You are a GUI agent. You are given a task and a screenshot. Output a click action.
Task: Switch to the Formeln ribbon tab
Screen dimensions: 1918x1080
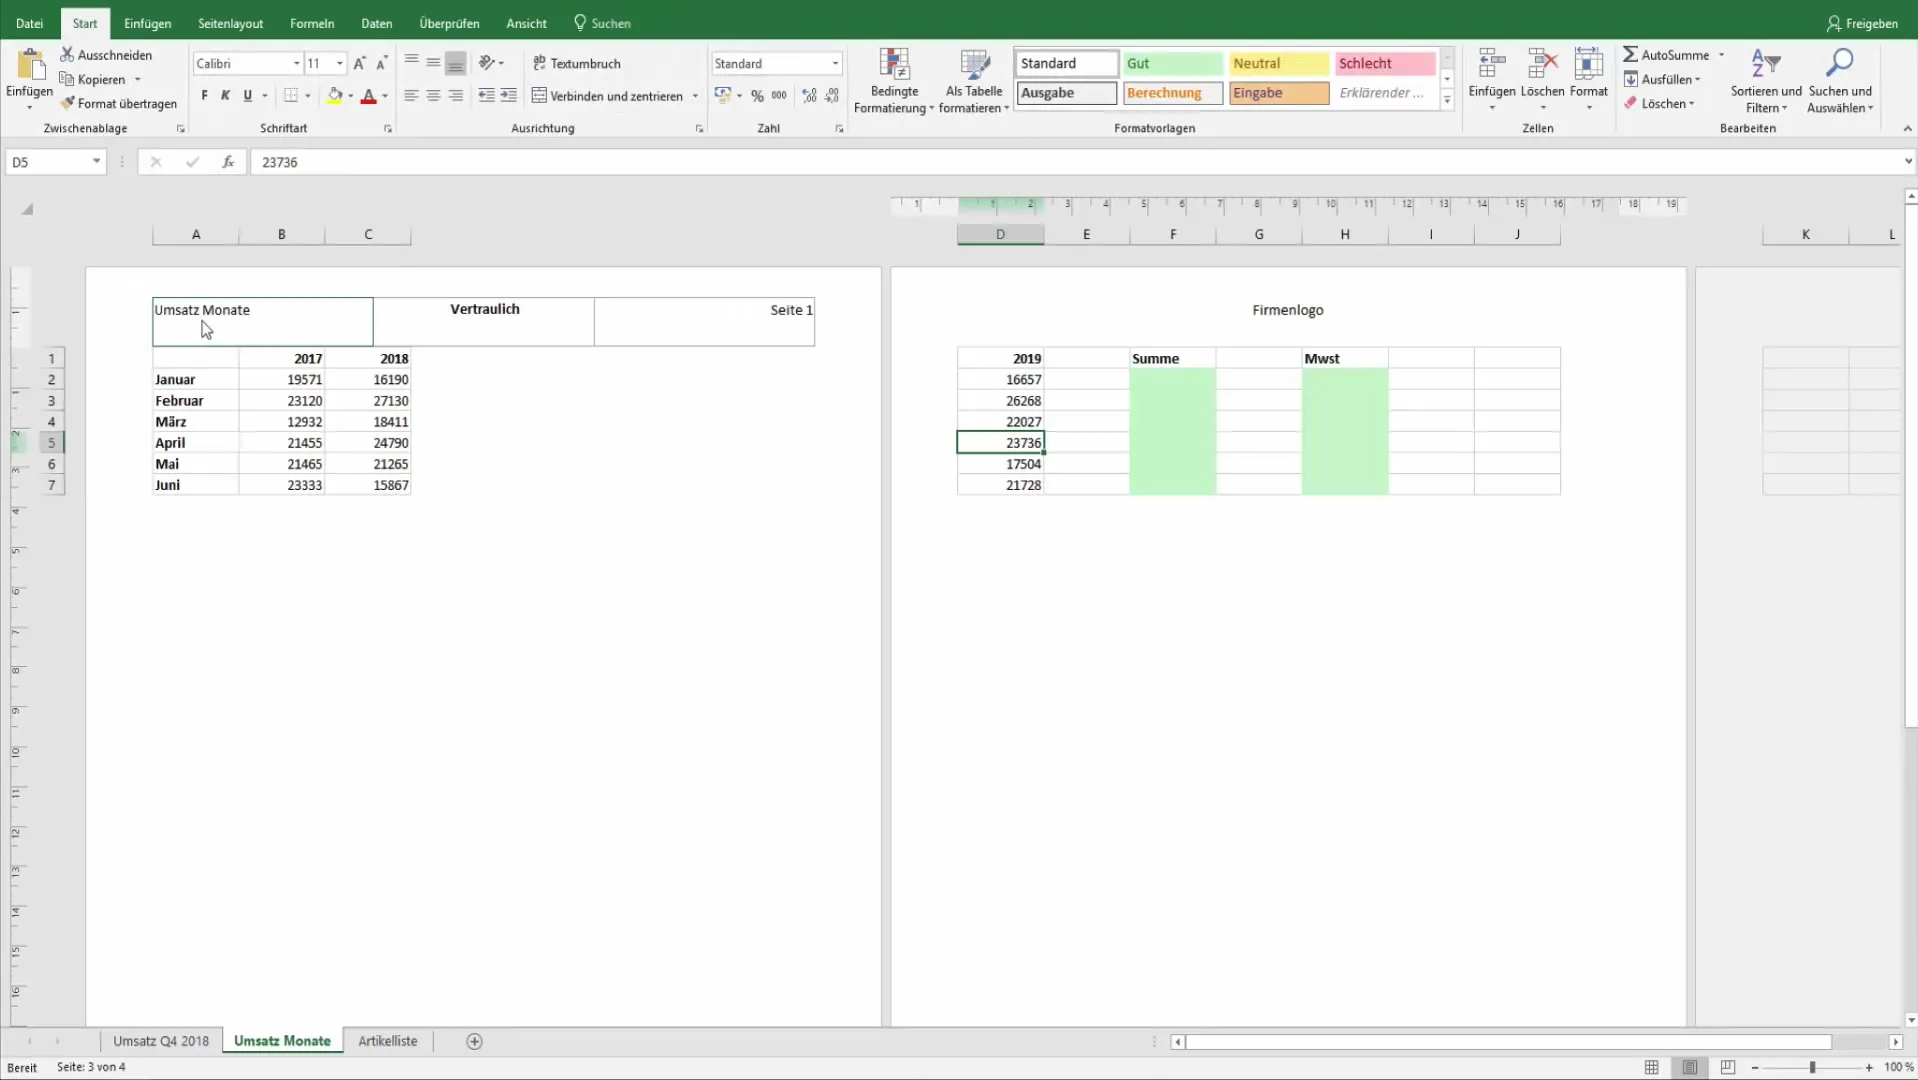coord(312,23)
